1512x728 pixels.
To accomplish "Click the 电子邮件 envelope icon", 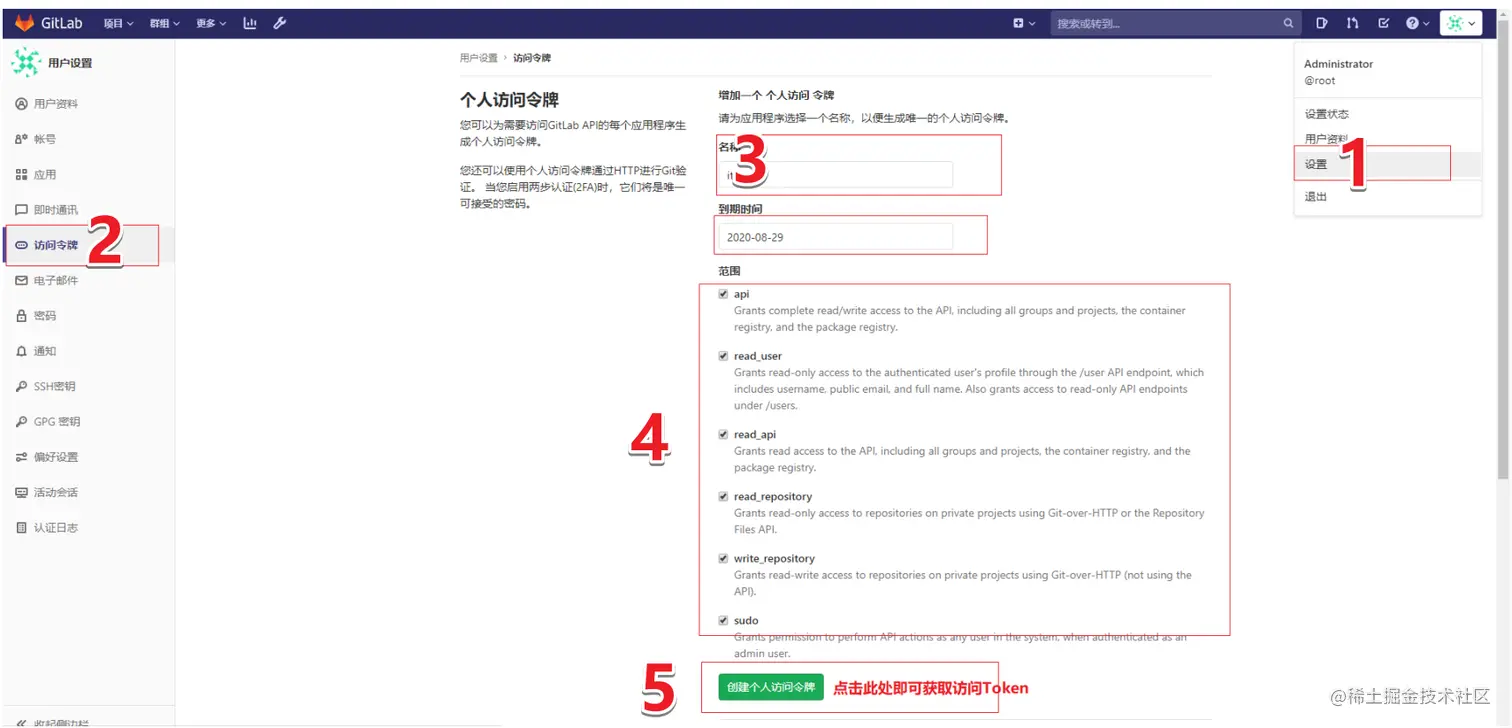I will (x=22, y=280).
